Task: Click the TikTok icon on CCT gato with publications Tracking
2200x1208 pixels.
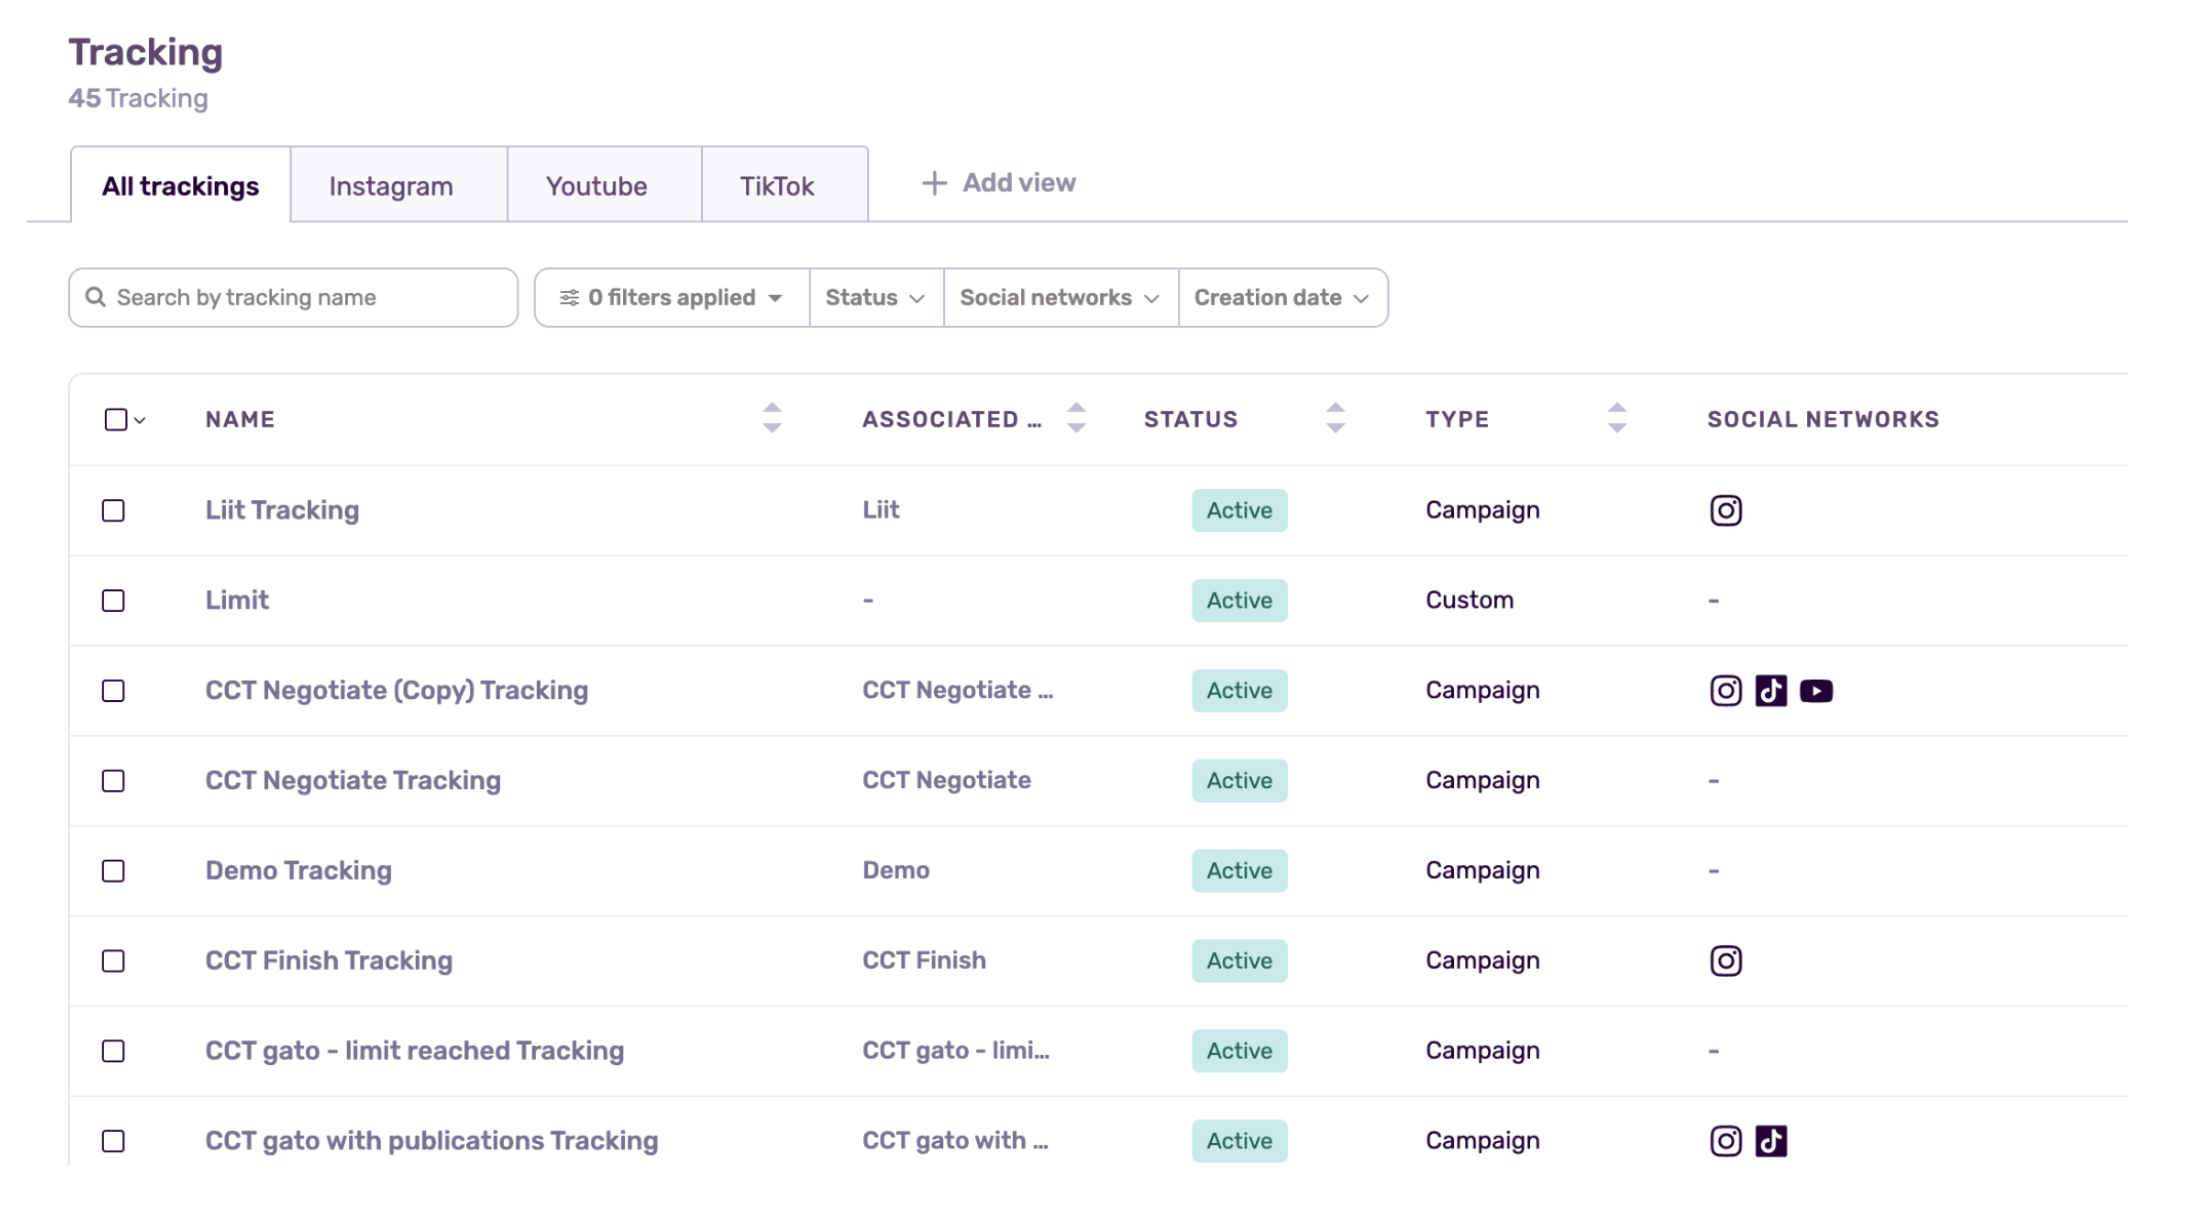Action: click(1771, 1140)
